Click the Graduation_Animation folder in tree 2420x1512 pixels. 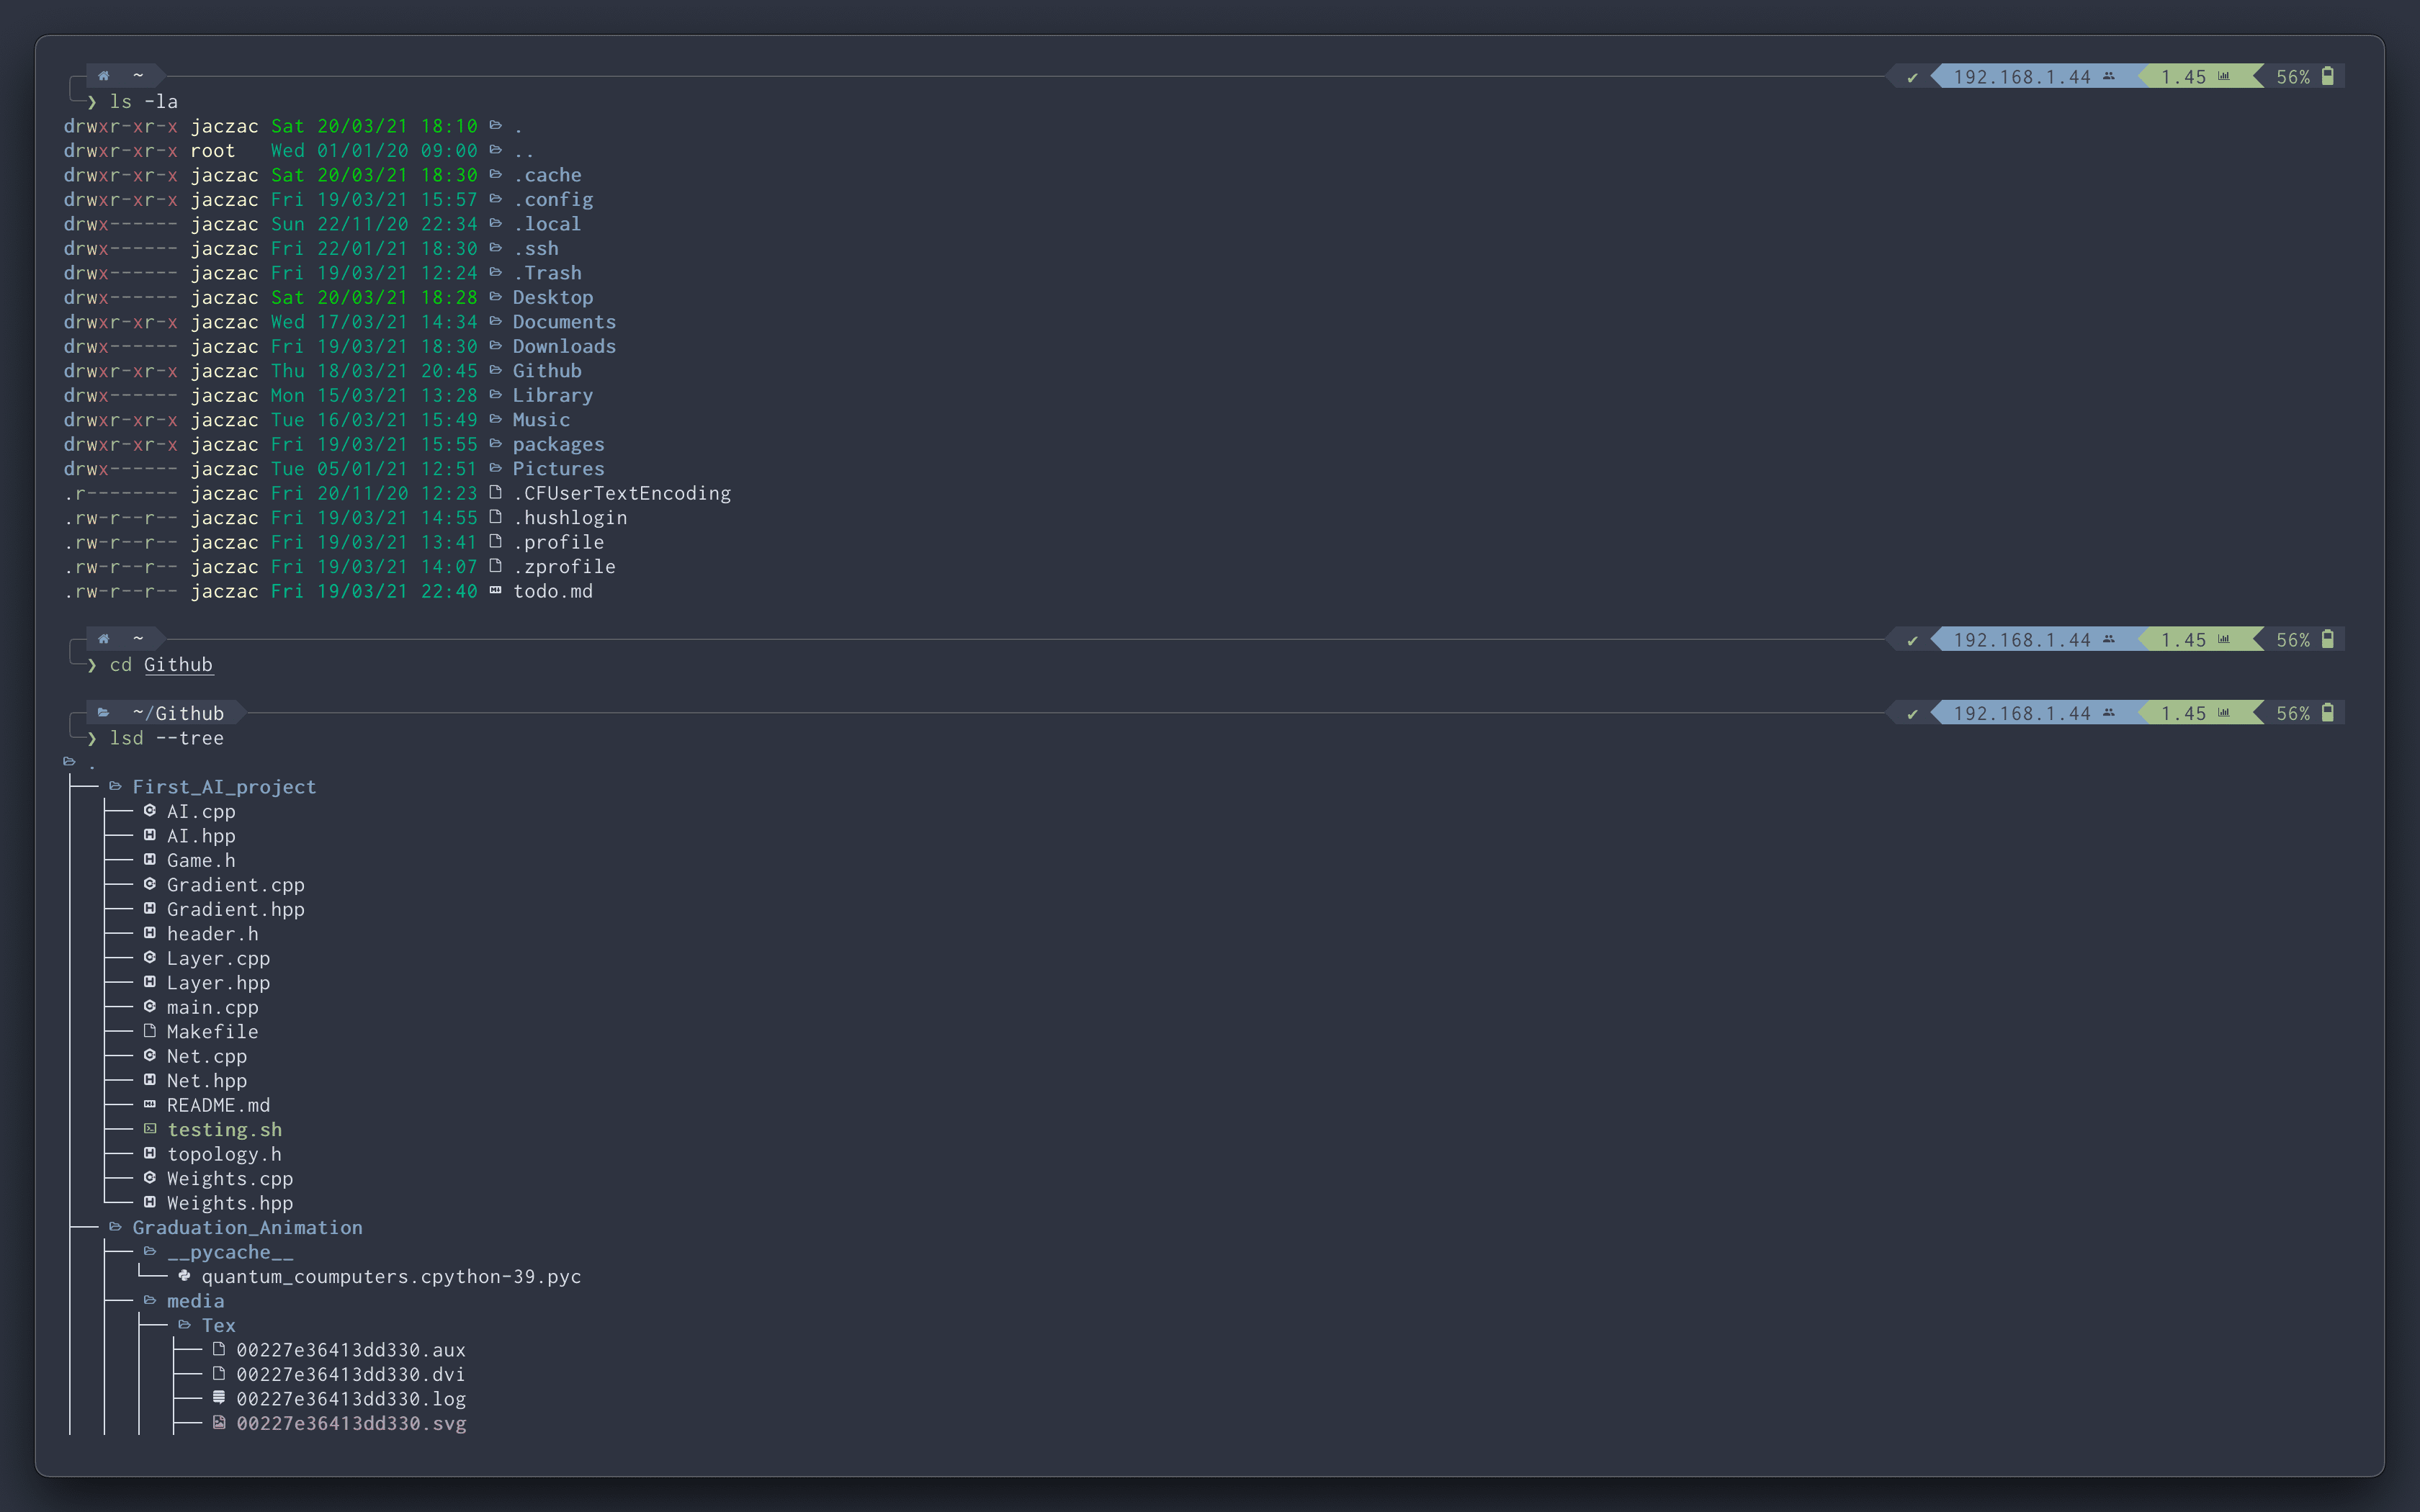pos(247,1227)
